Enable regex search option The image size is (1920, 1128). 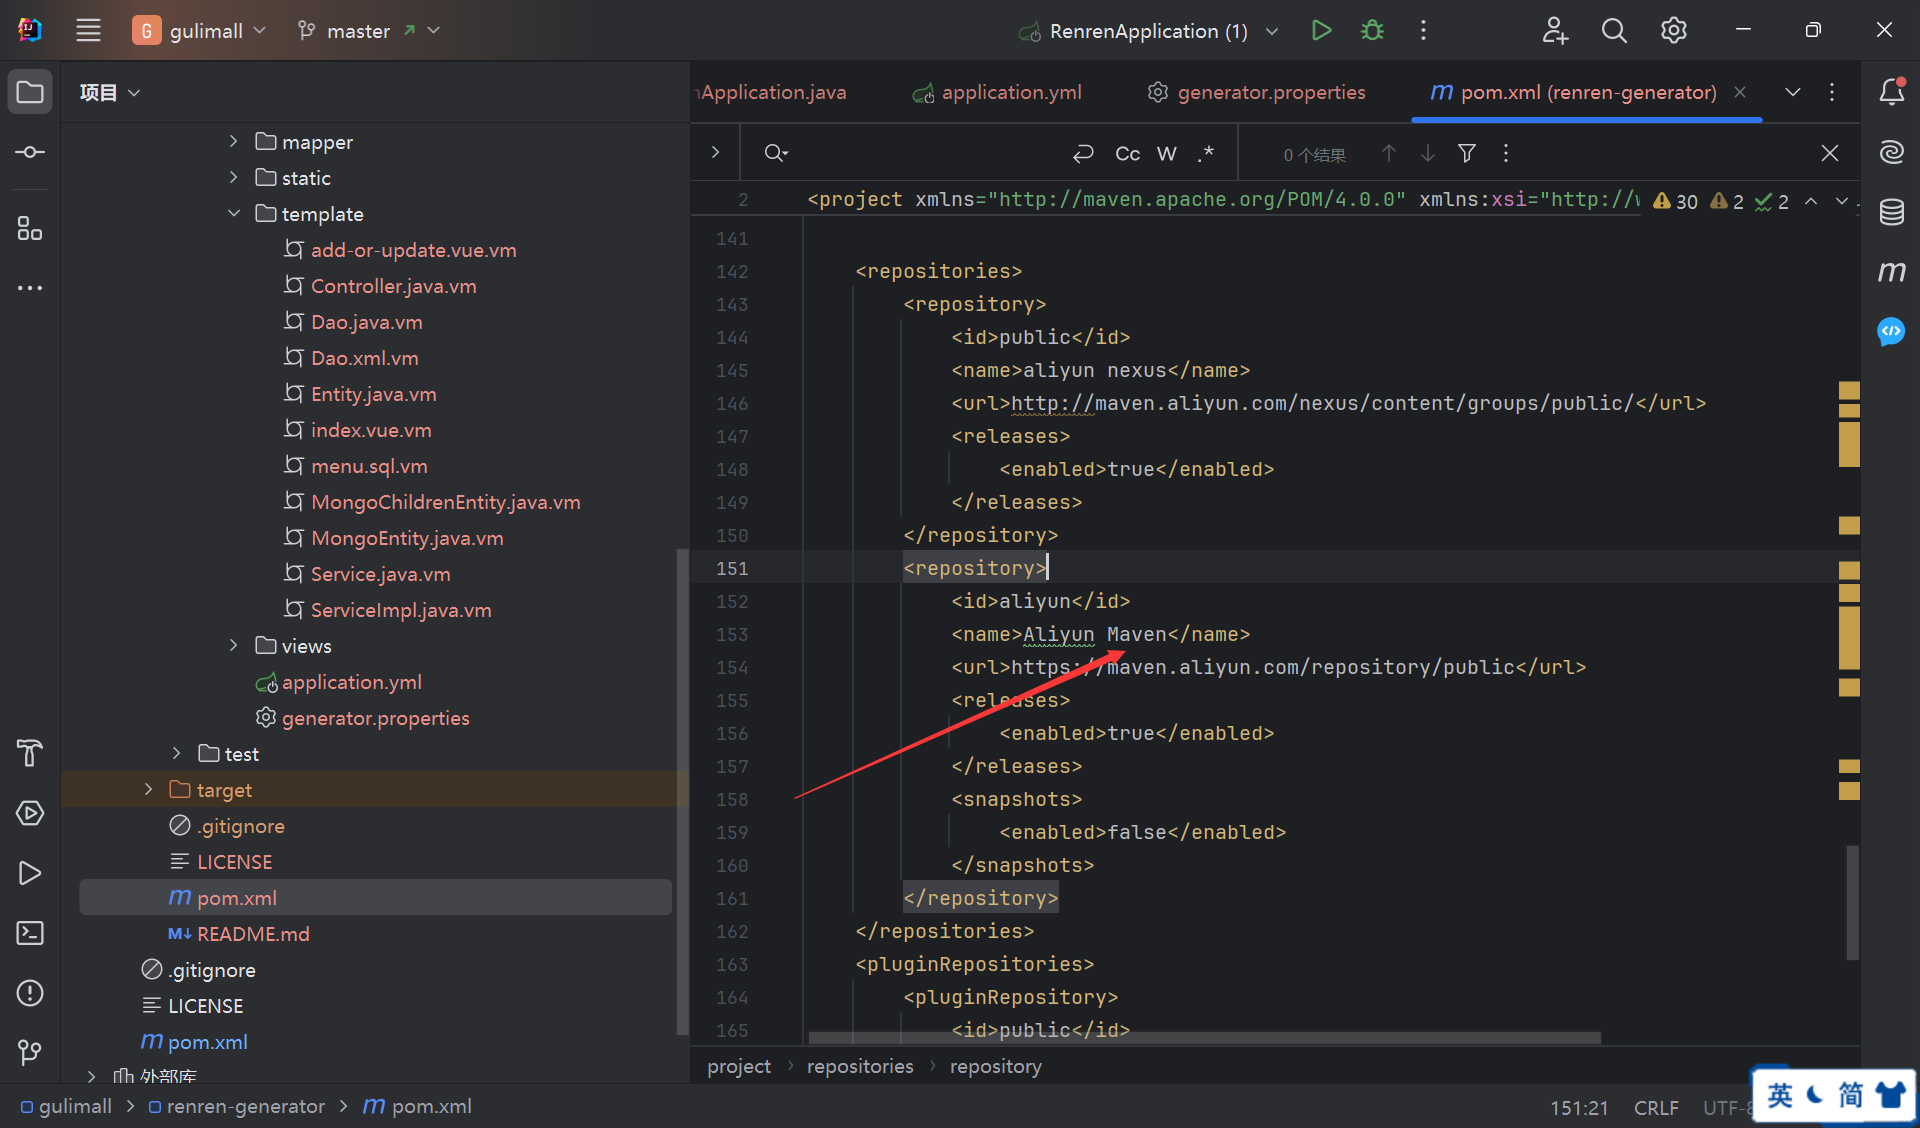1206,153
